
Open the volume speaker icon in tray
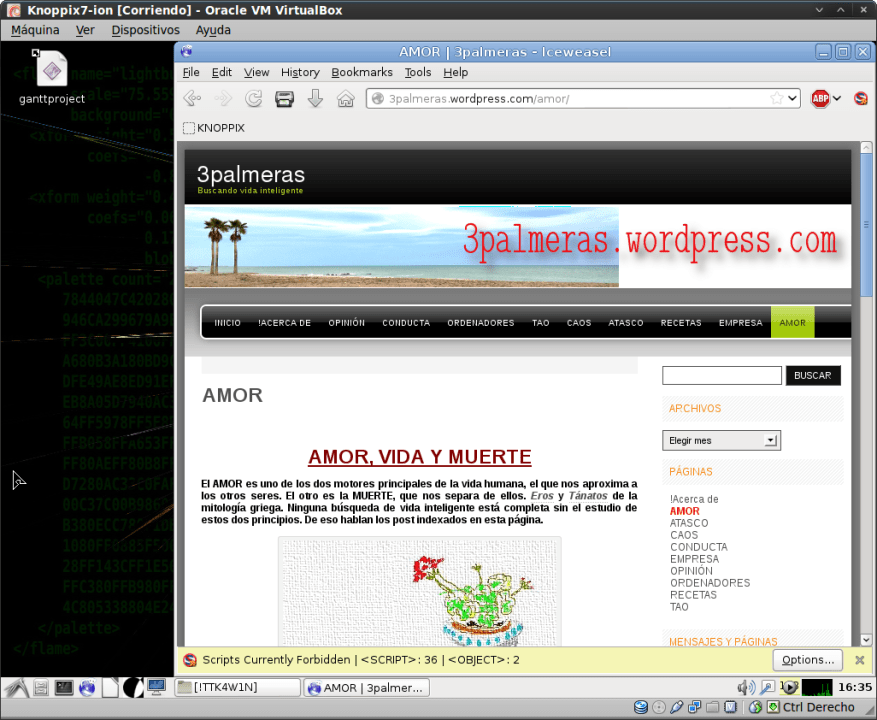(745, 687)
